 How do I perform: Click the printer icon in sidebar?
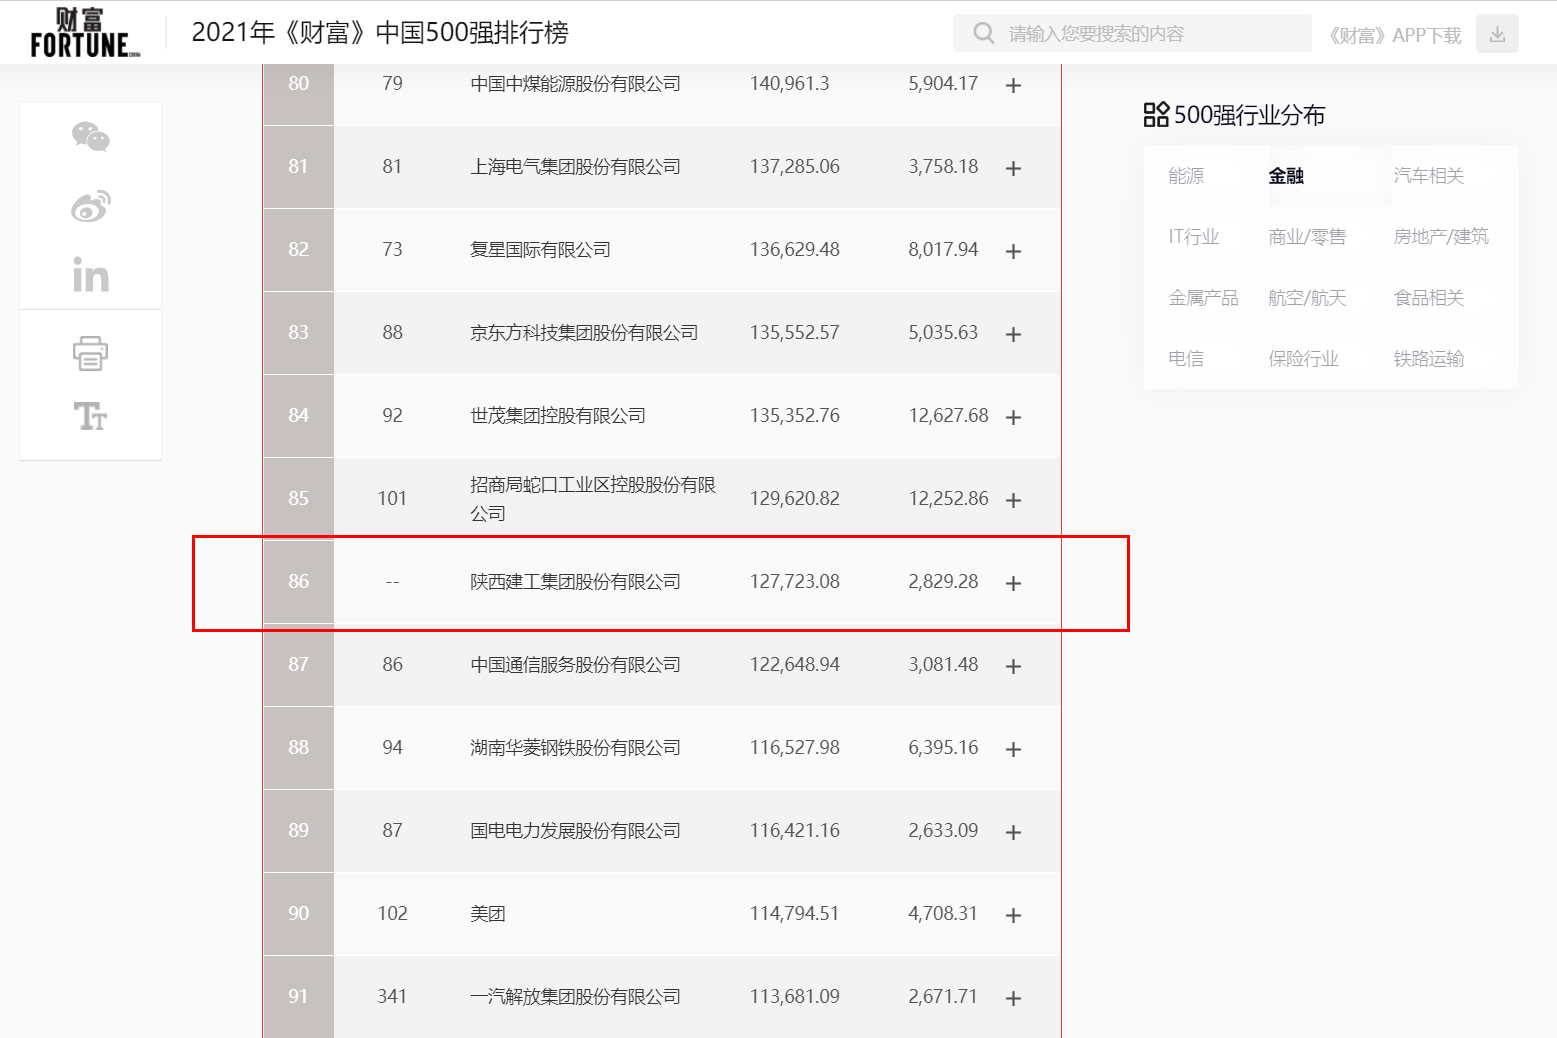(x=90, y=353)
